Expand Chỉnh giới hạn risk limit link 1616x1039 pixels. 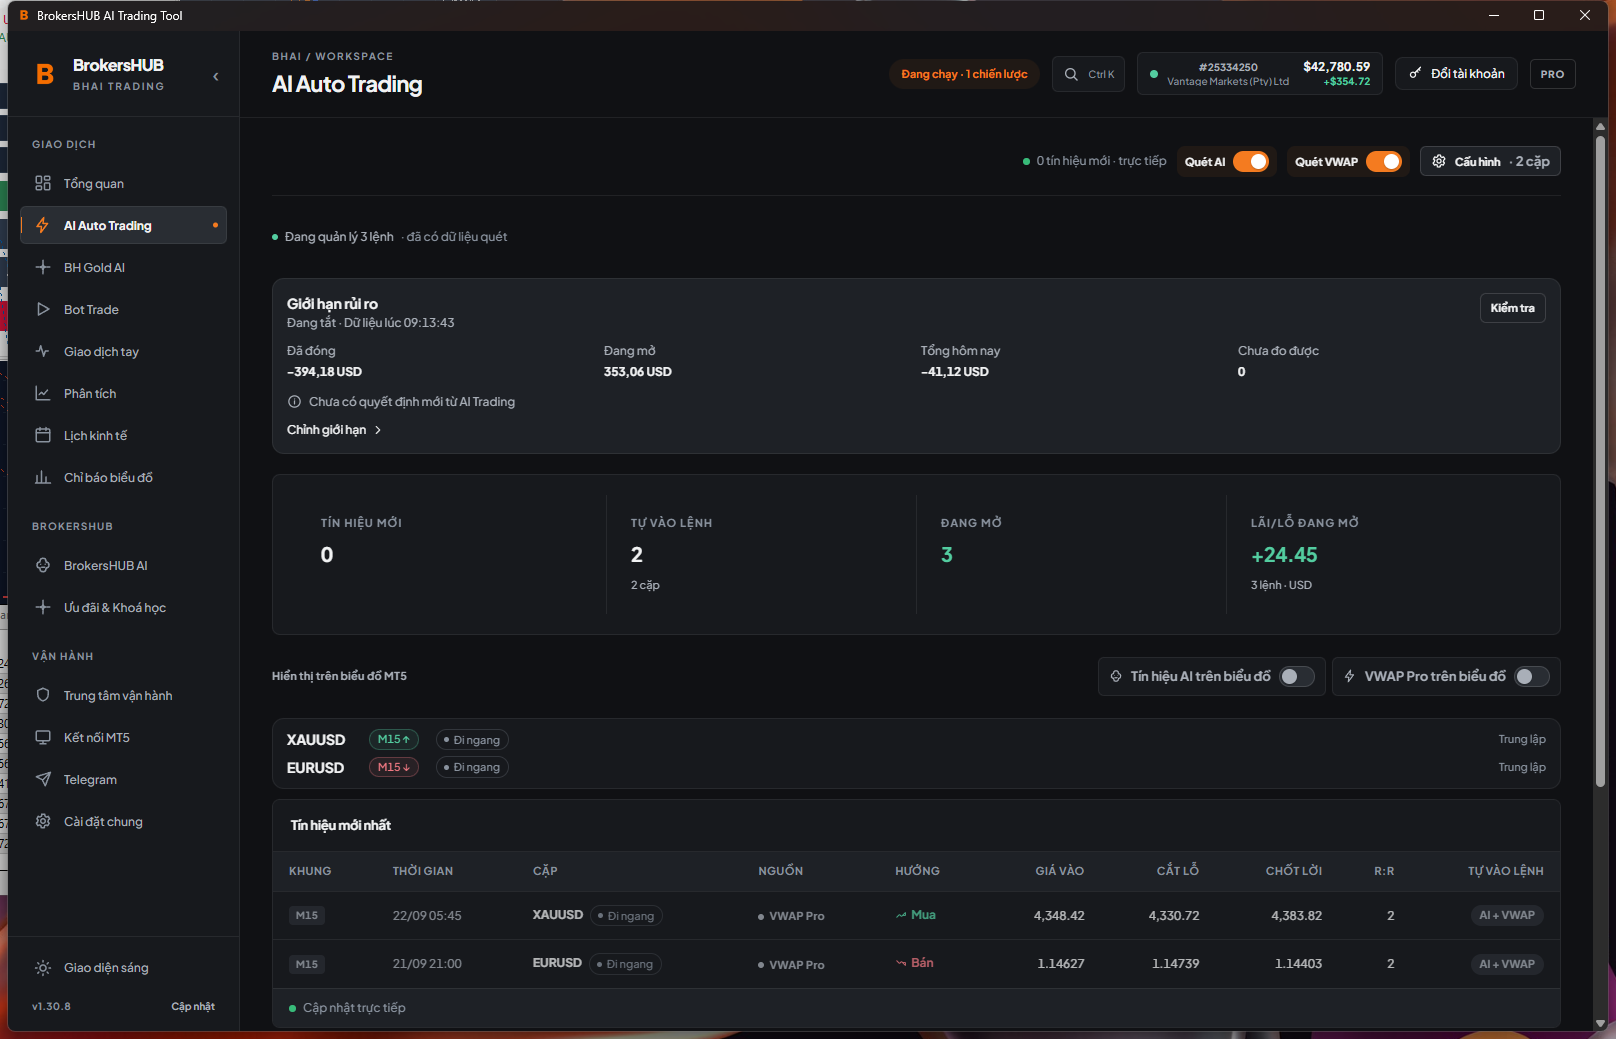pos(334,430)
